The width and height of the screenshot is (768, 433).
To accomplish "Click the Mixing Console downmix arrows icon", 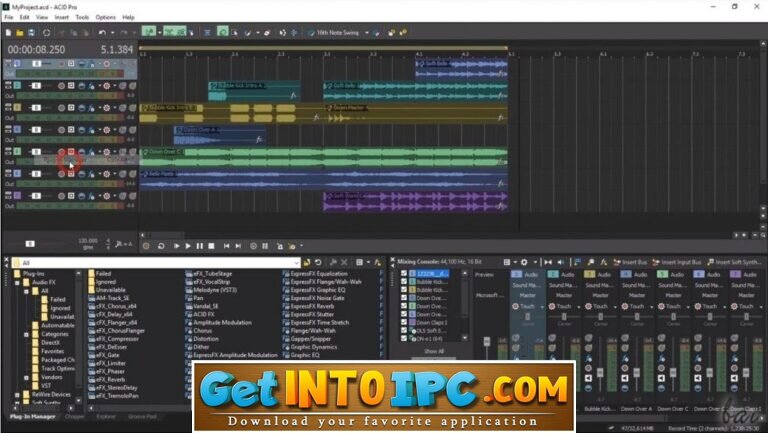I will [548, 263].
